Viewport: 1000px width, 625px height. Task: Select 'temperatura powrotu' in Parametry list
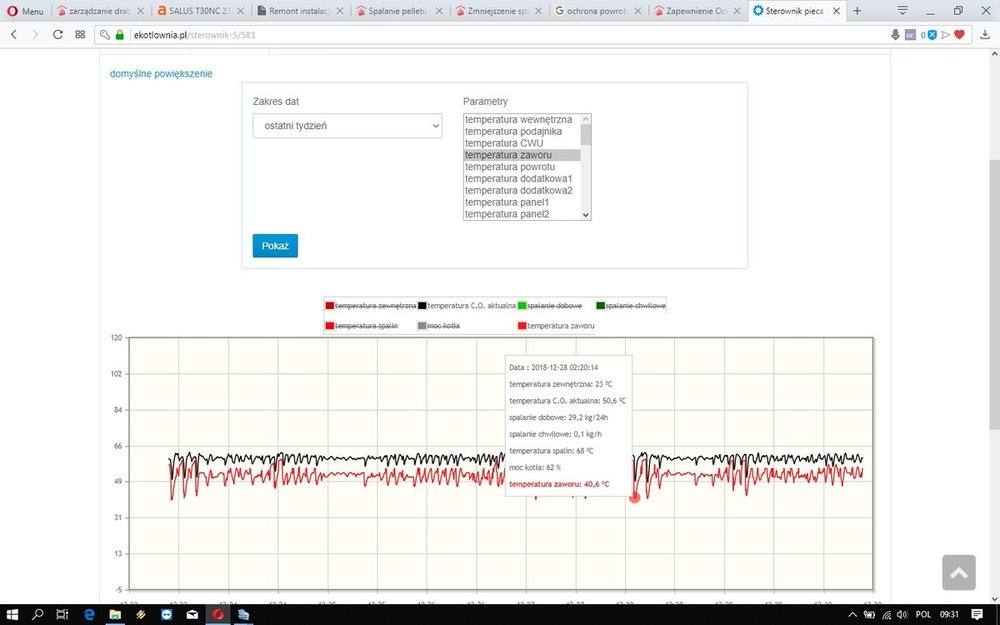tap(508, 167)
